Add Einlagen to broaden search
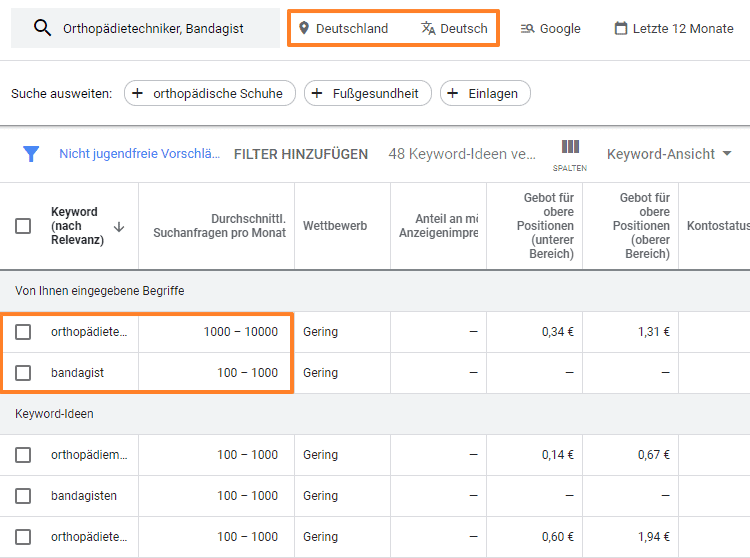Image resolution: width=750 pixels, height=558 pixels. [485, 93]
